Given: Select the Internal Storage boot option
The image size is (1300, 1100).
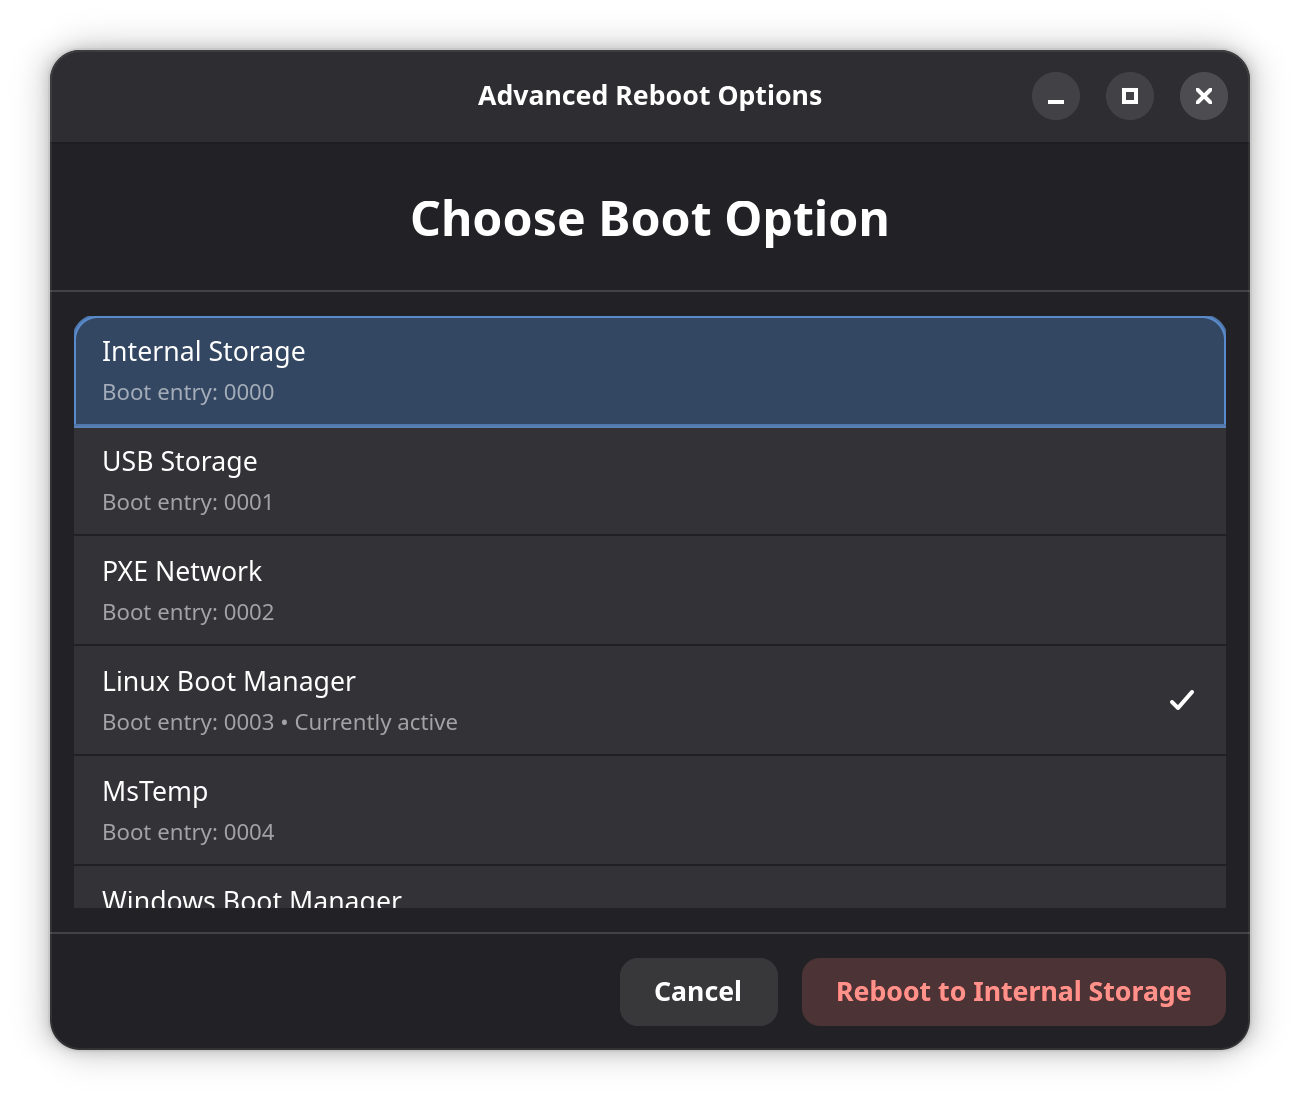Looking at the screenshot, I should pyautogui.click(x=650, y=371).
